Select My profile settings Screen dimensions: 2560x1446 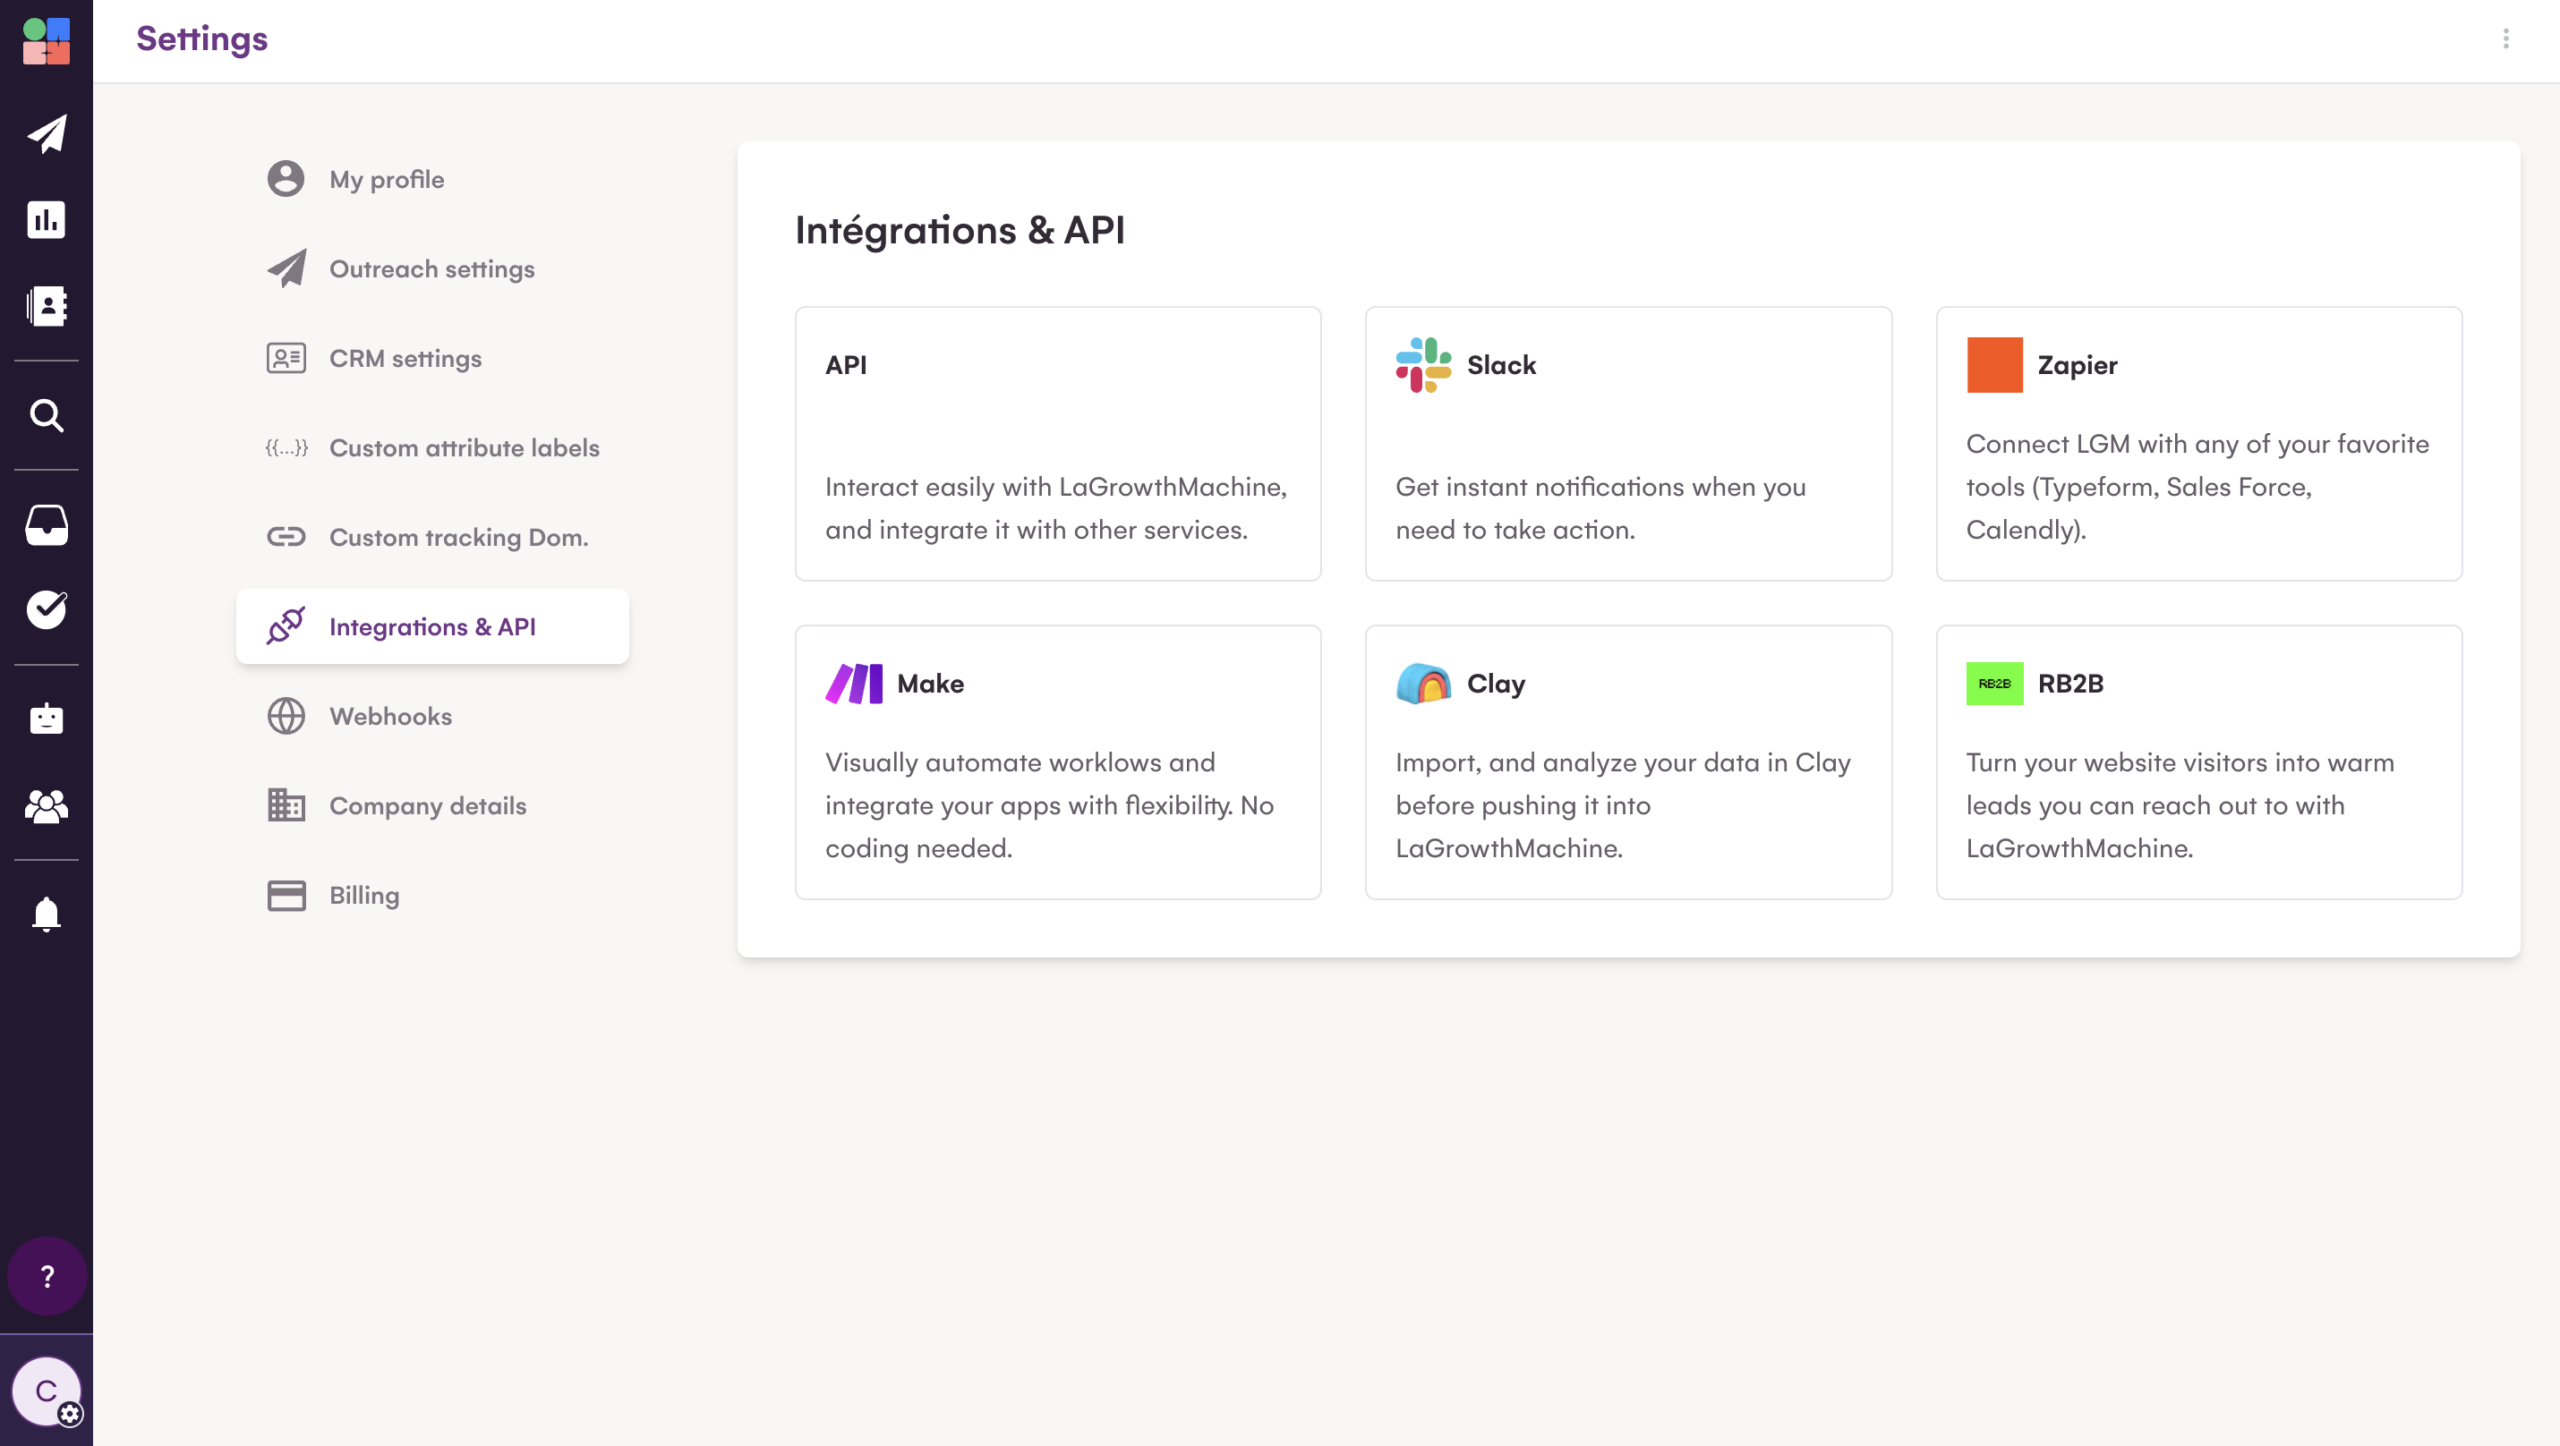click(x=387, y=179)
